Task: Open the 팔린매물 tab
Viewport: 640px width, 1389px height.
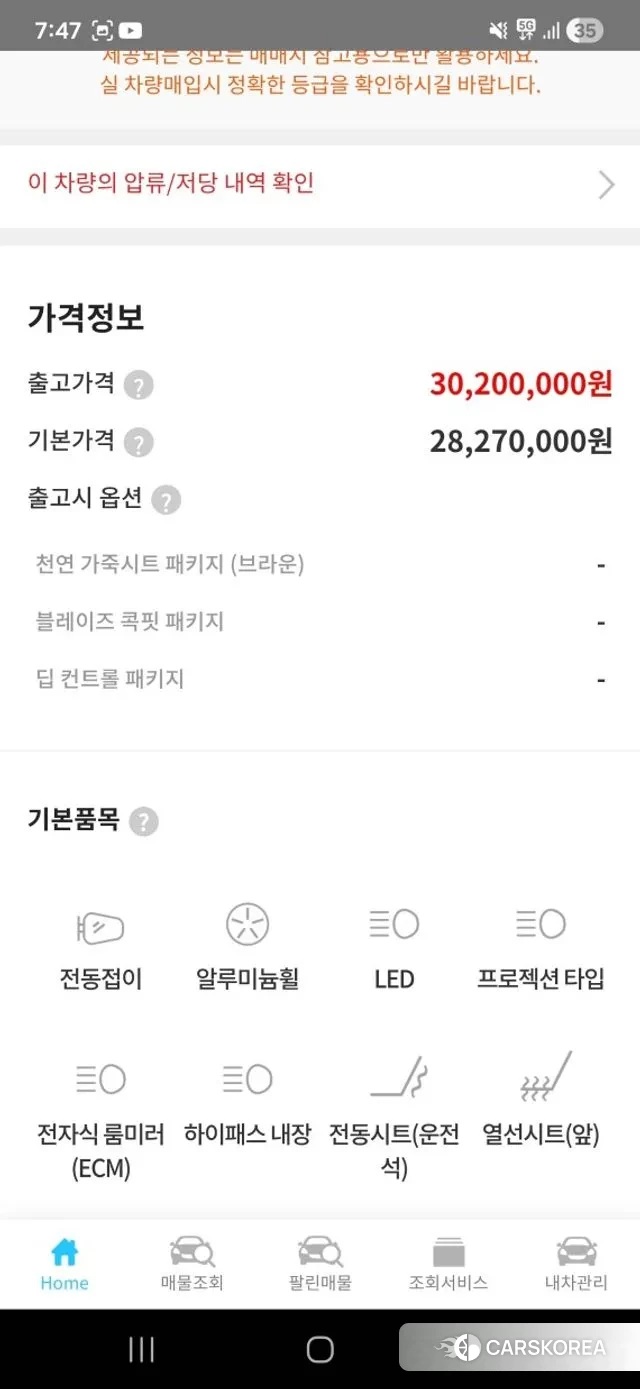Action: tap(320, 1263)
